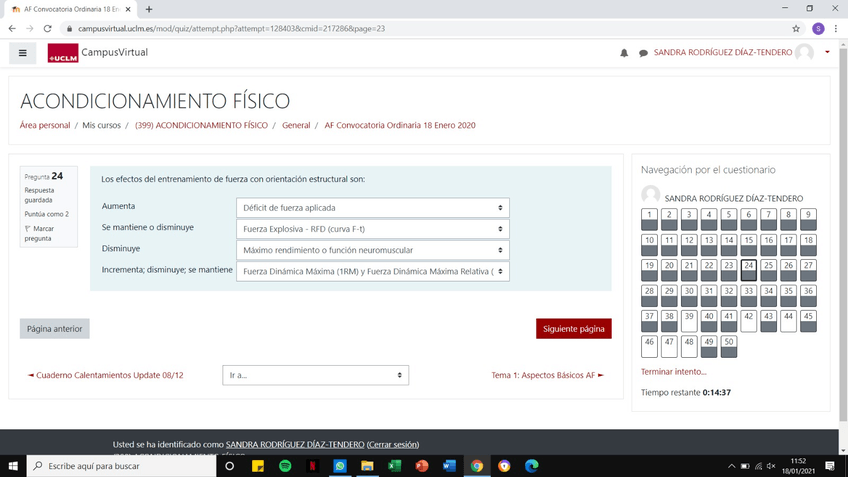Image resolution: width=848 pixels, height=477 pixels.
Task: Open the hamburger side menu
Action: click(x=22, y=53)
